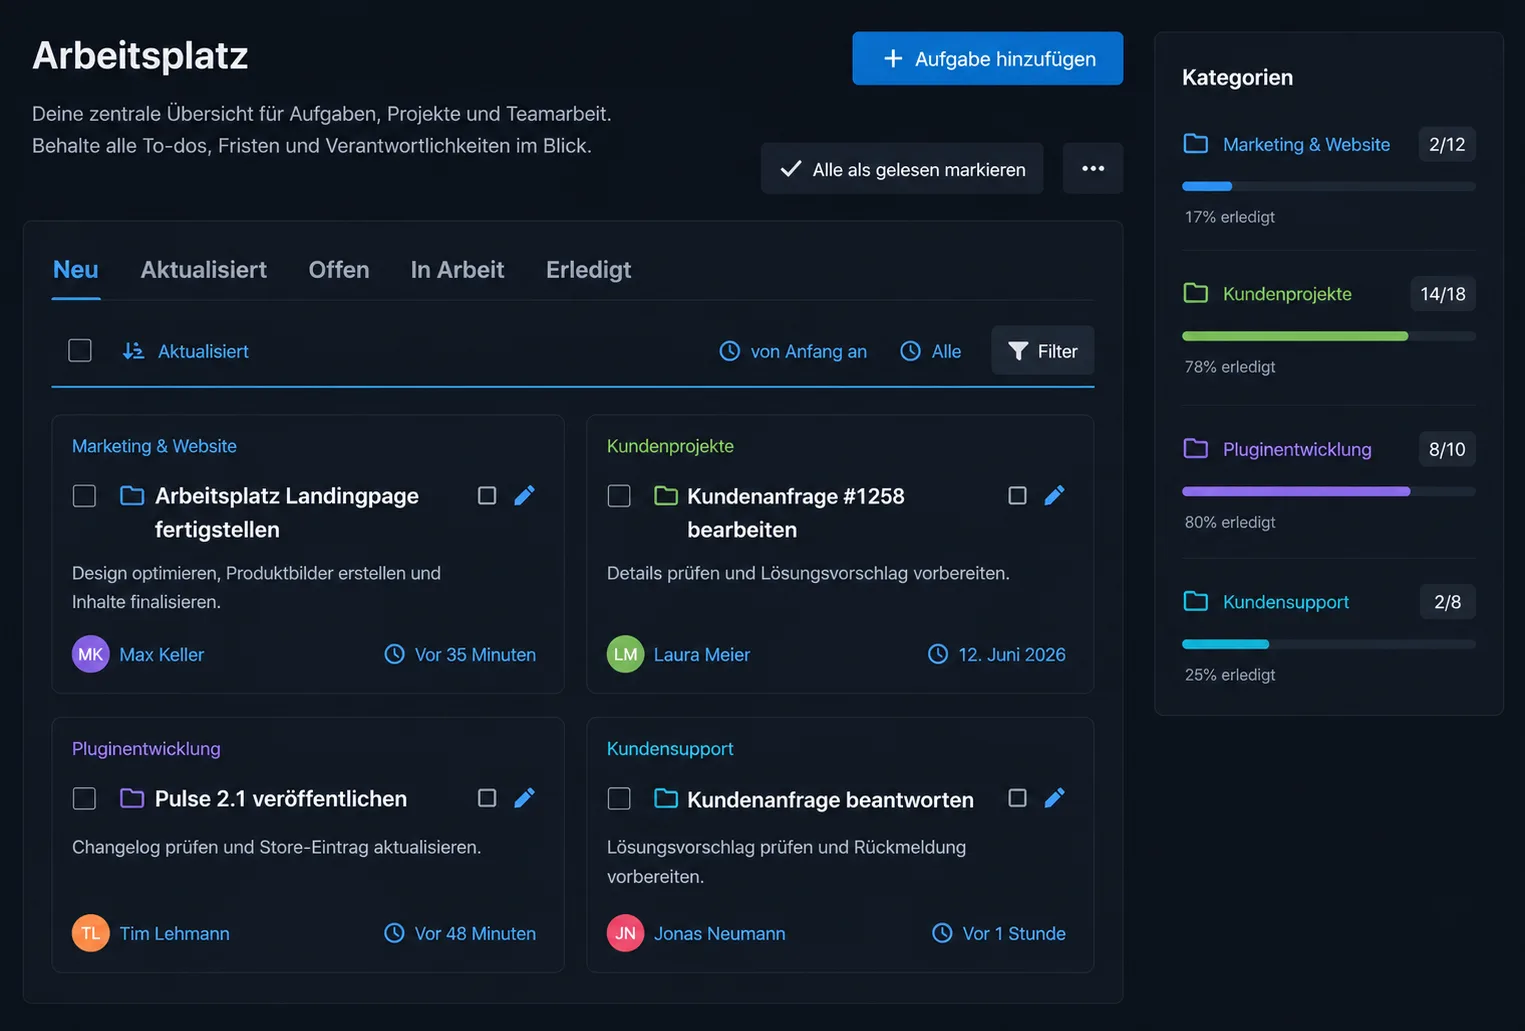
Task: Click the Marketing & Website progress bar
Action: (1329, 186)
